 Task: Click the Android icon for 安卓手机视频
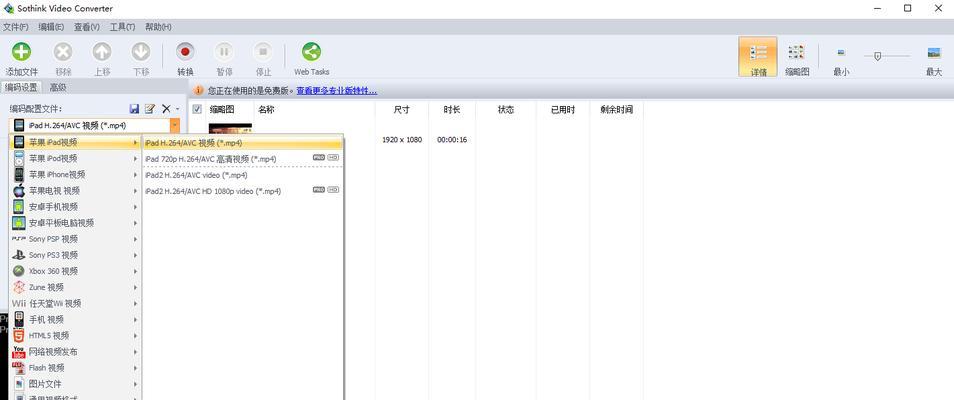(19, 206)
